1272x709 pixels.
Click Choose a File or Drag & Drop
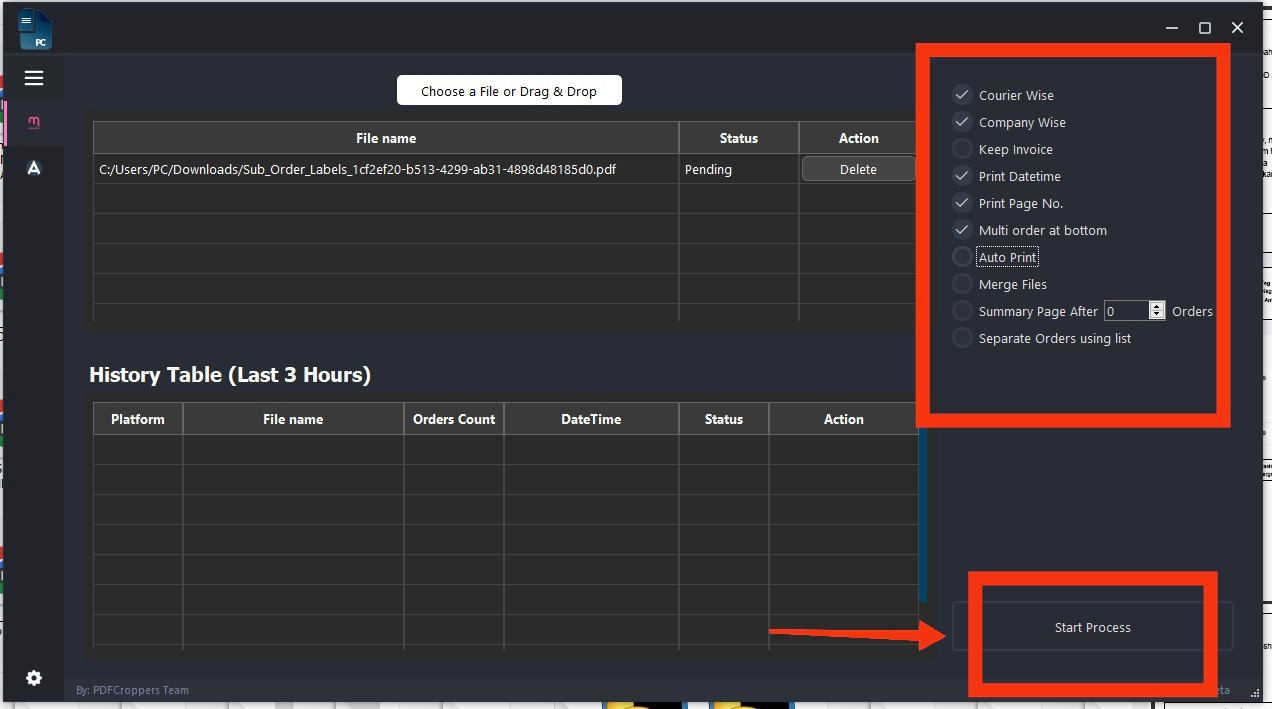[x=509, y=91]
